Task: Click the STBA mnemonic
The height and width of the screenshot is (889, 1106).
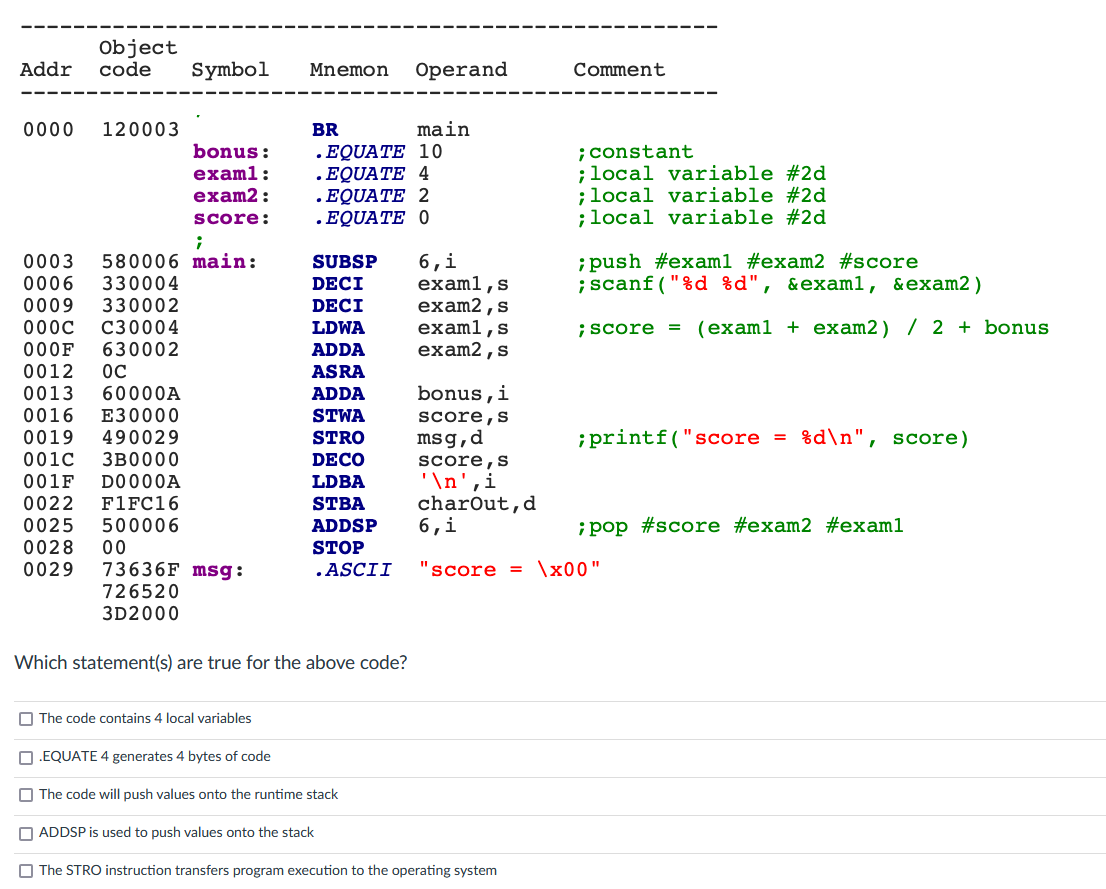Action: tap(338, 504)
